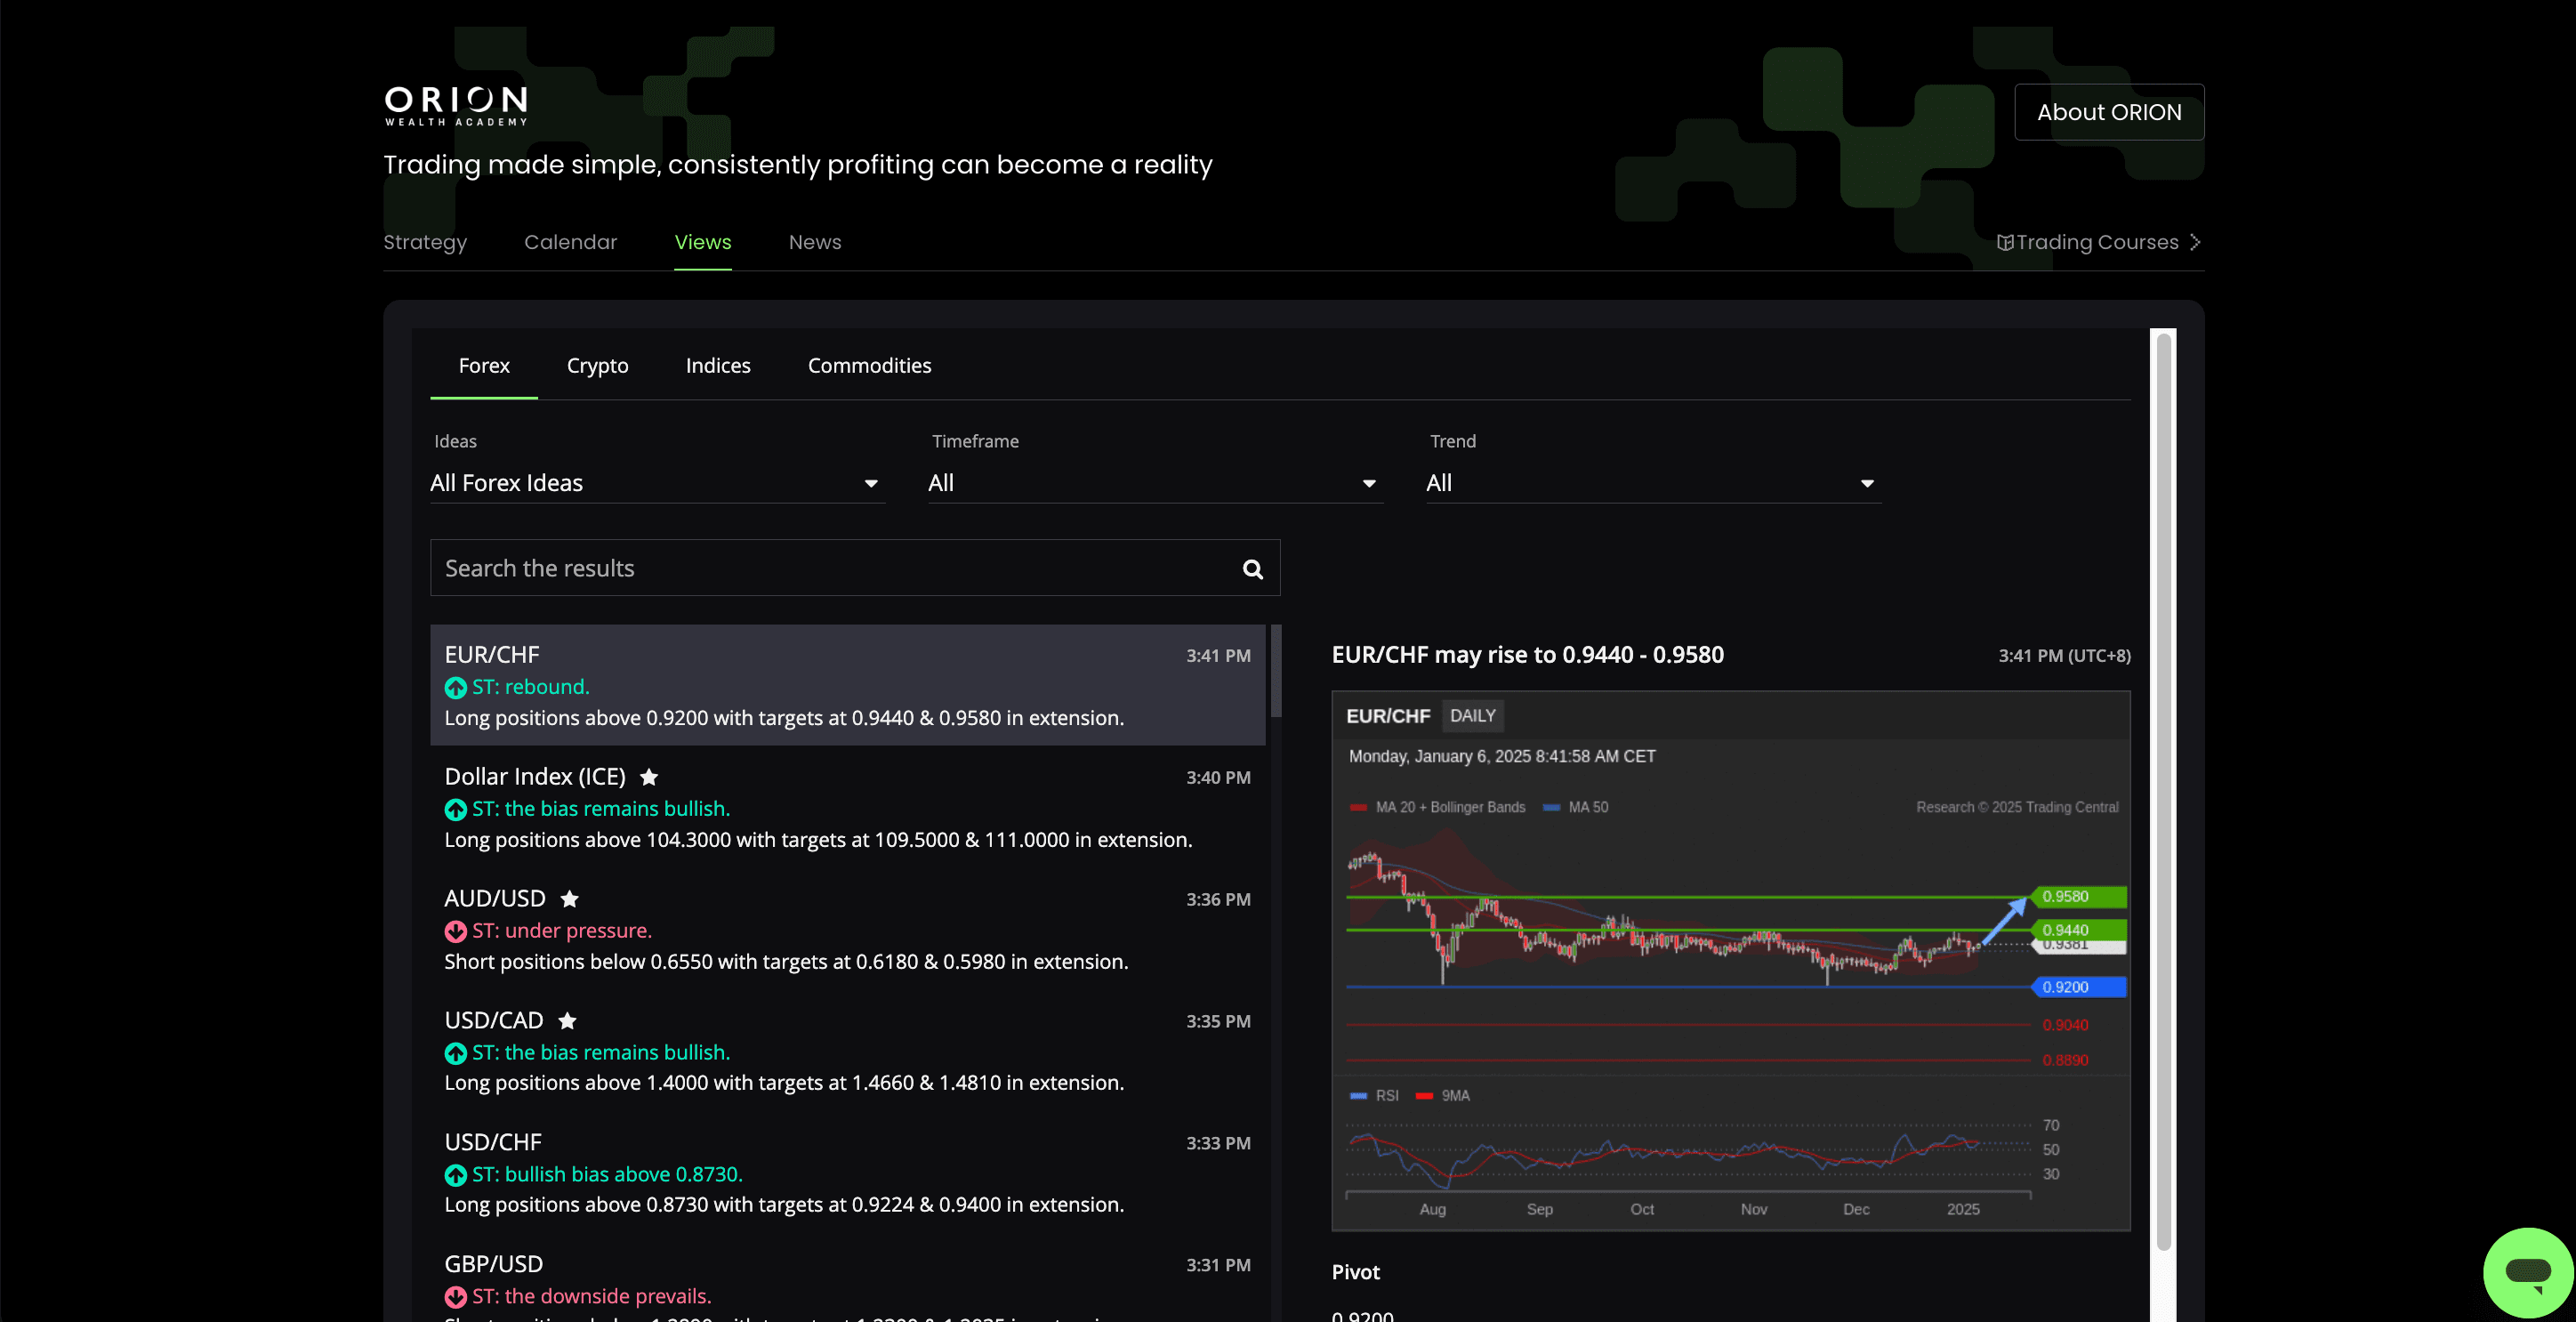
Task: Click the EUR/CHF daily chart image
Action: pyautogui.click(x=1730, y=961)
